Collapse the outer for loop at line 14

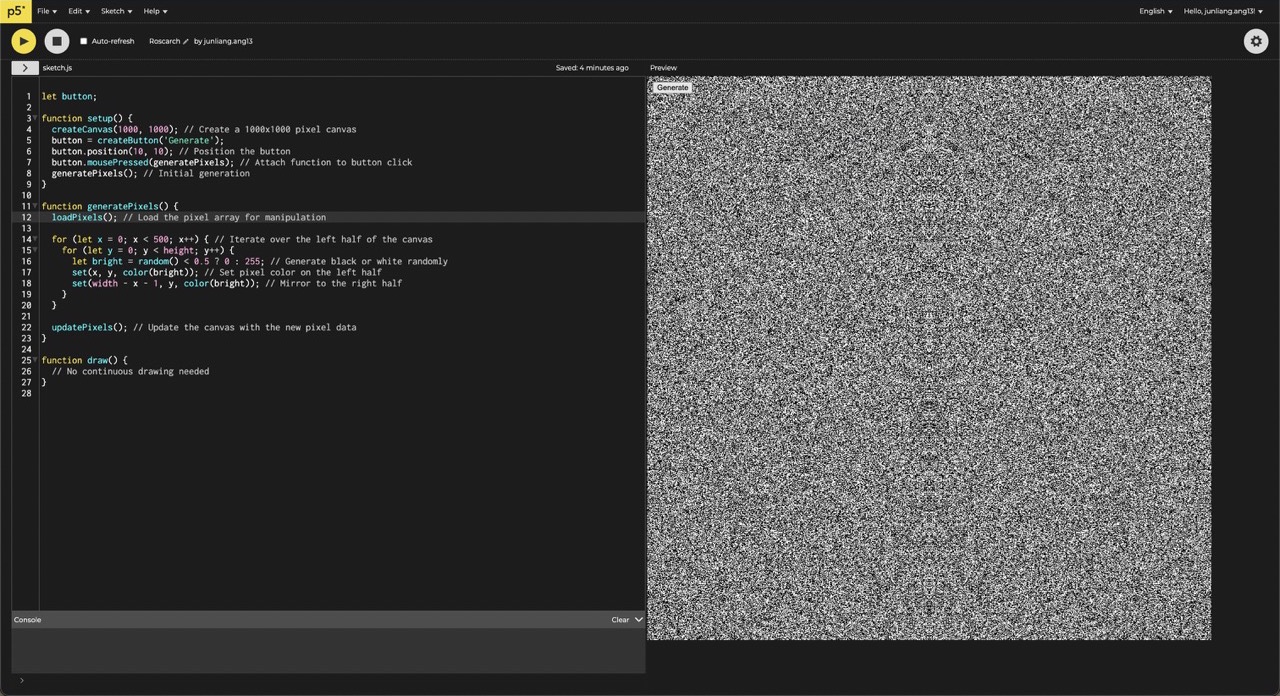pyautogui.click(x=35, y=239)
